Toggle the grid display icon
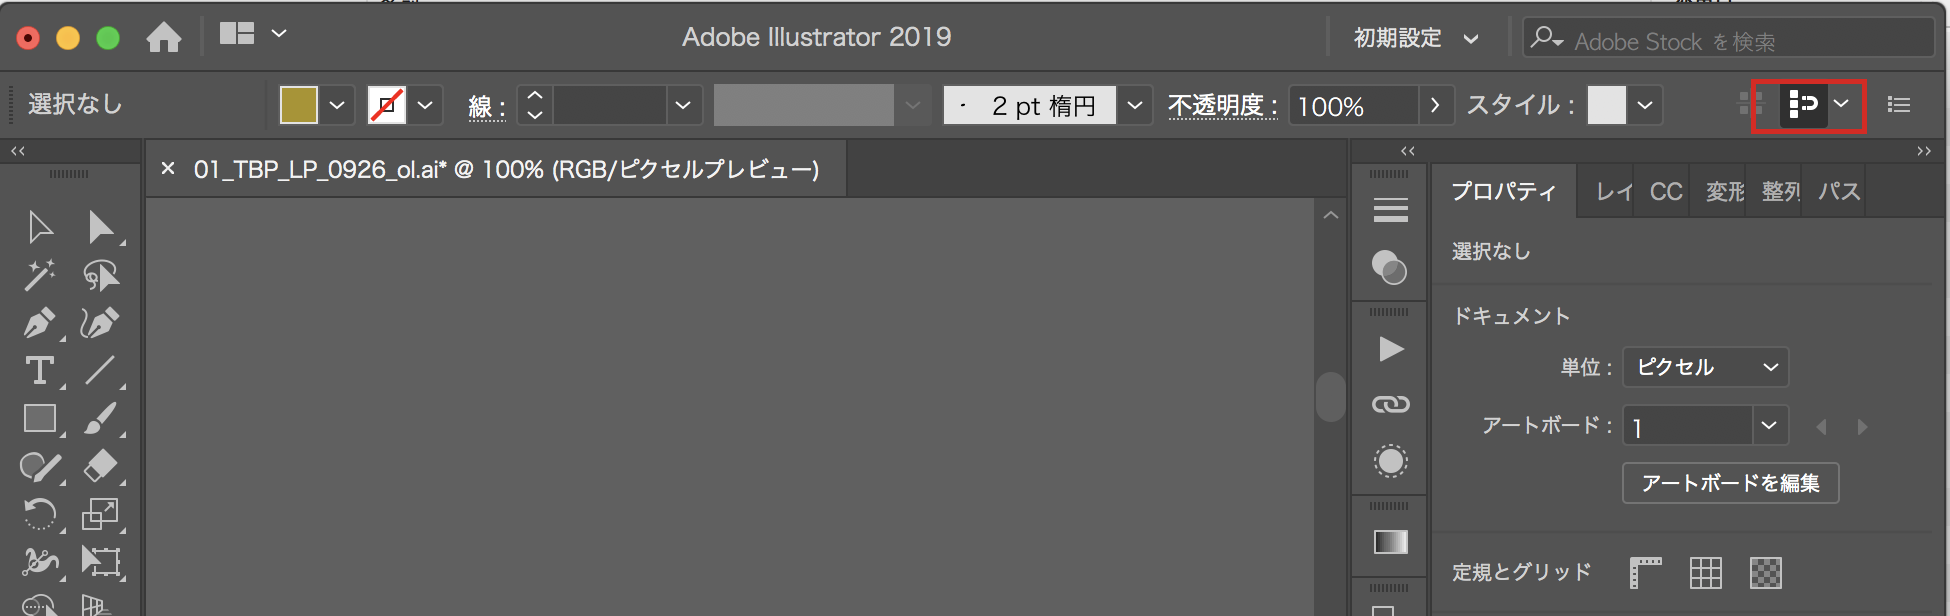This screenshot has width=1950, height=616. [1705, 573]
